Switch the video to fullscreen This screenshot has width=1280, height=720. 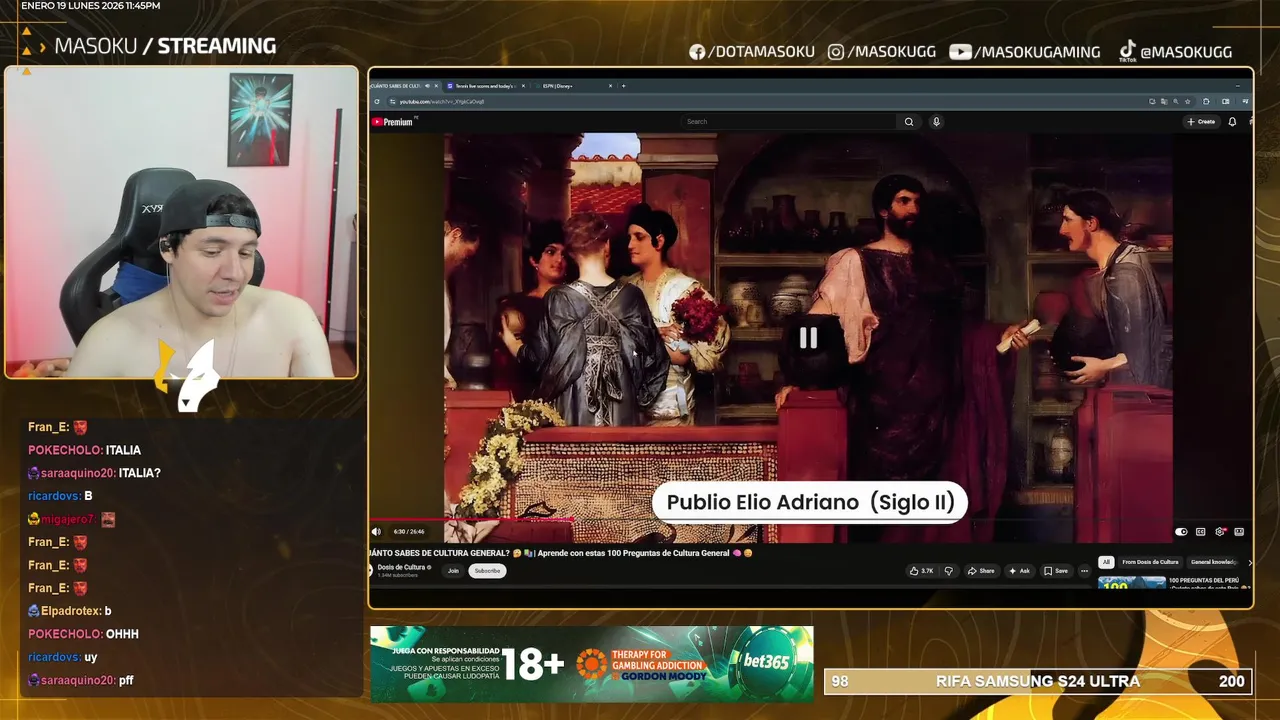1239,532
